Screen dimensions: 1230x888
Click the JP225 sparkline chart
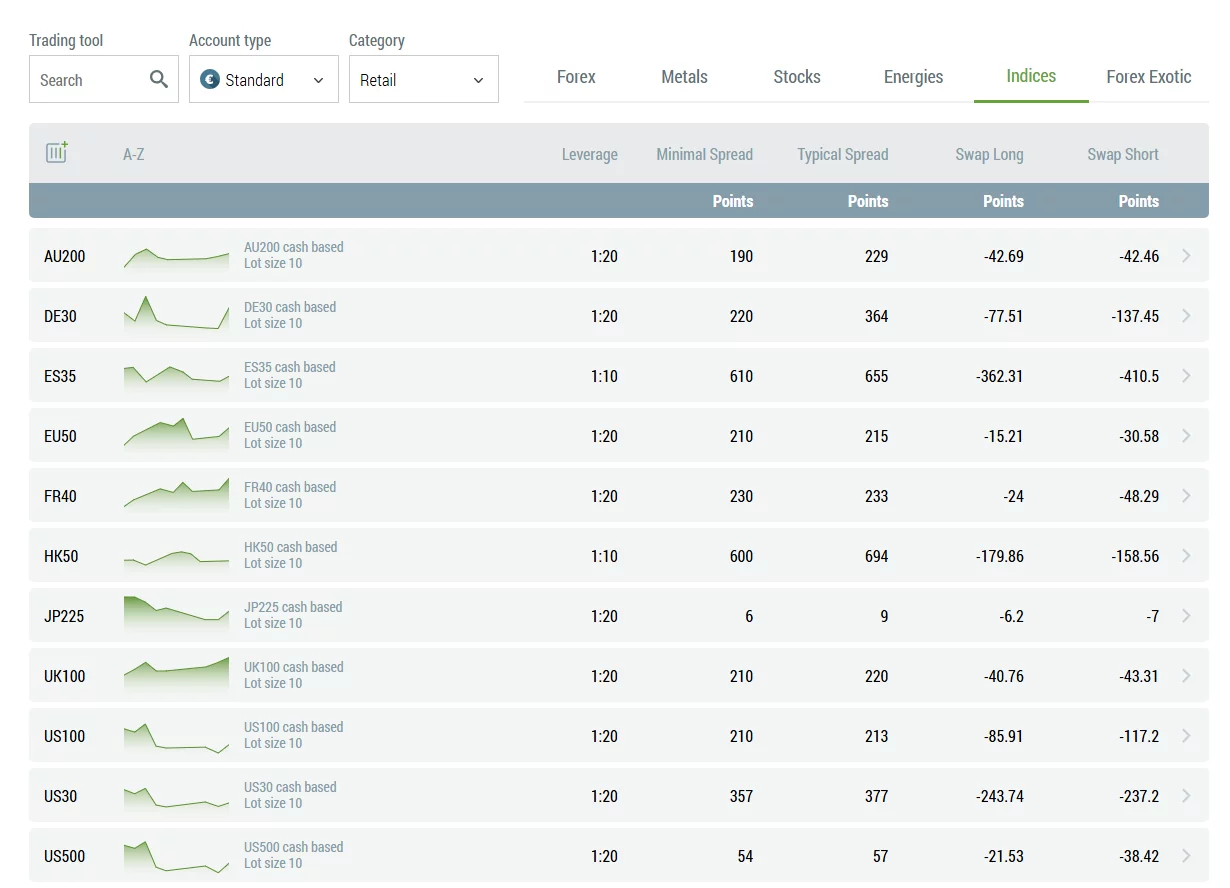click(x=176, y=613)
